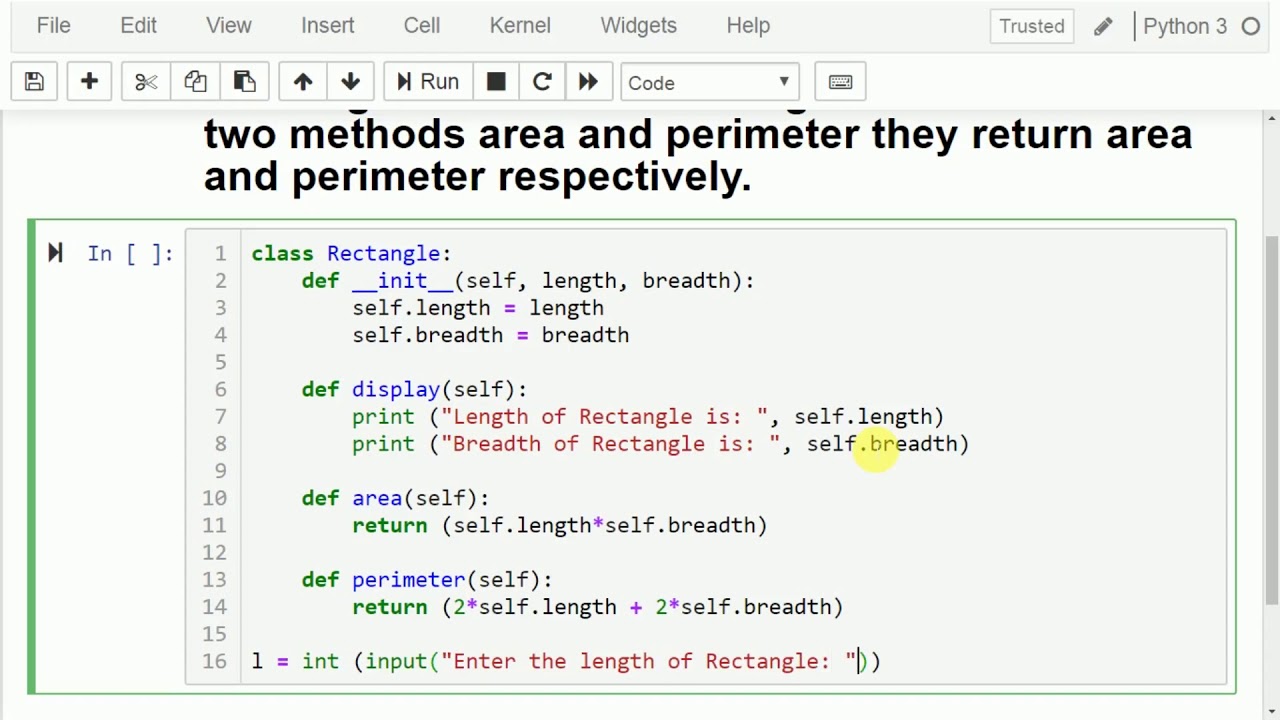This screenshot has width=1280, height=720.
Task: Open the Edit menu
Action: tap(139, 26)
